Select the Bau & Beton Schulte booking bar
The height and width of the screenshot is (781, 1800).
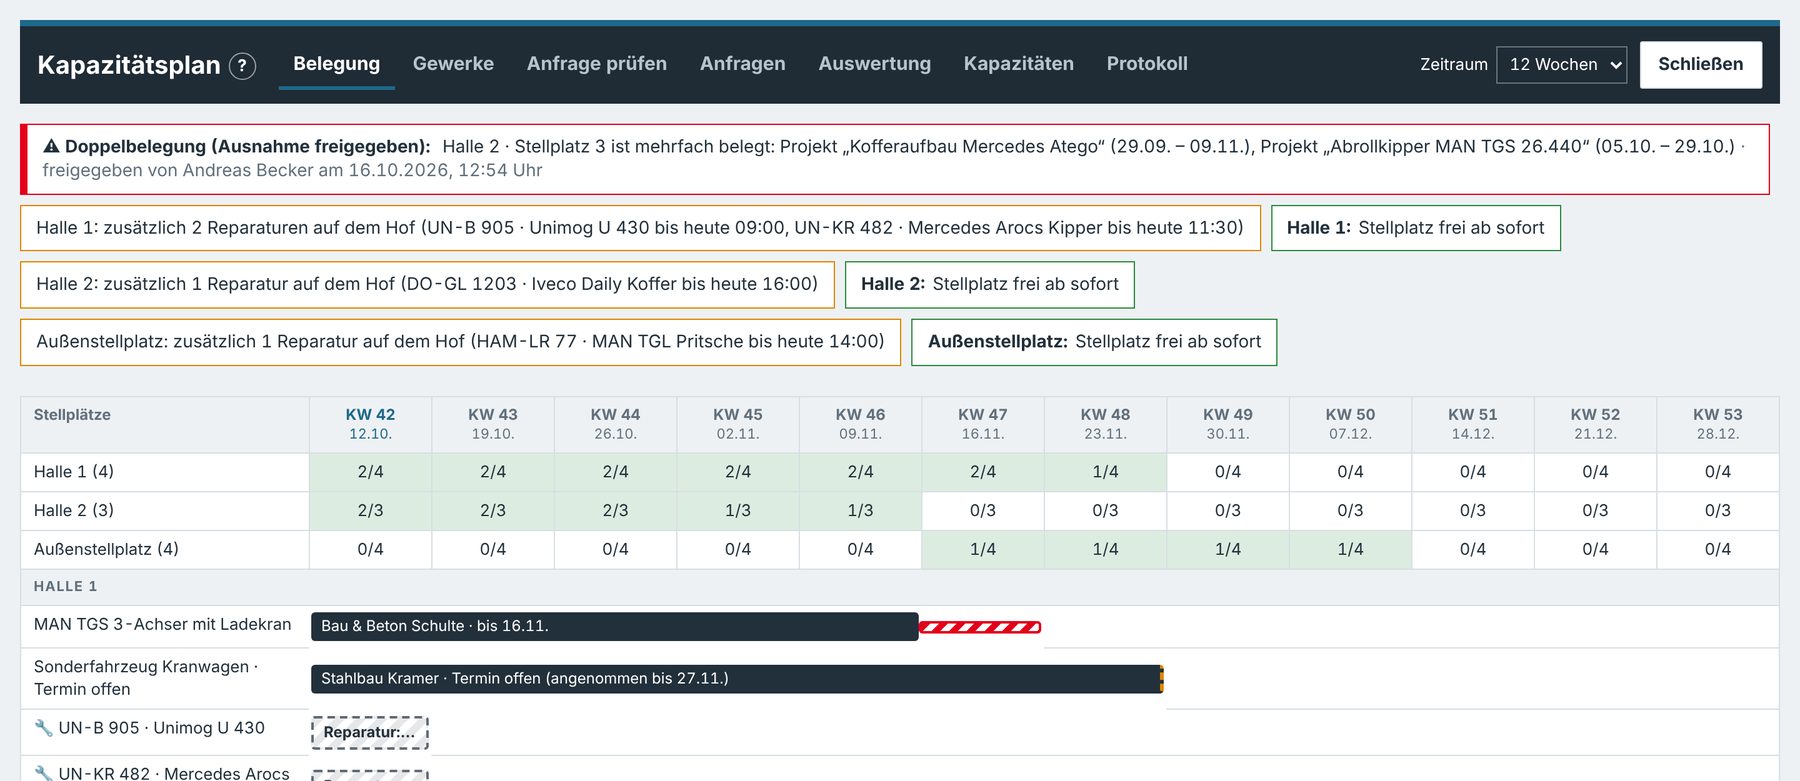[615, 626]
